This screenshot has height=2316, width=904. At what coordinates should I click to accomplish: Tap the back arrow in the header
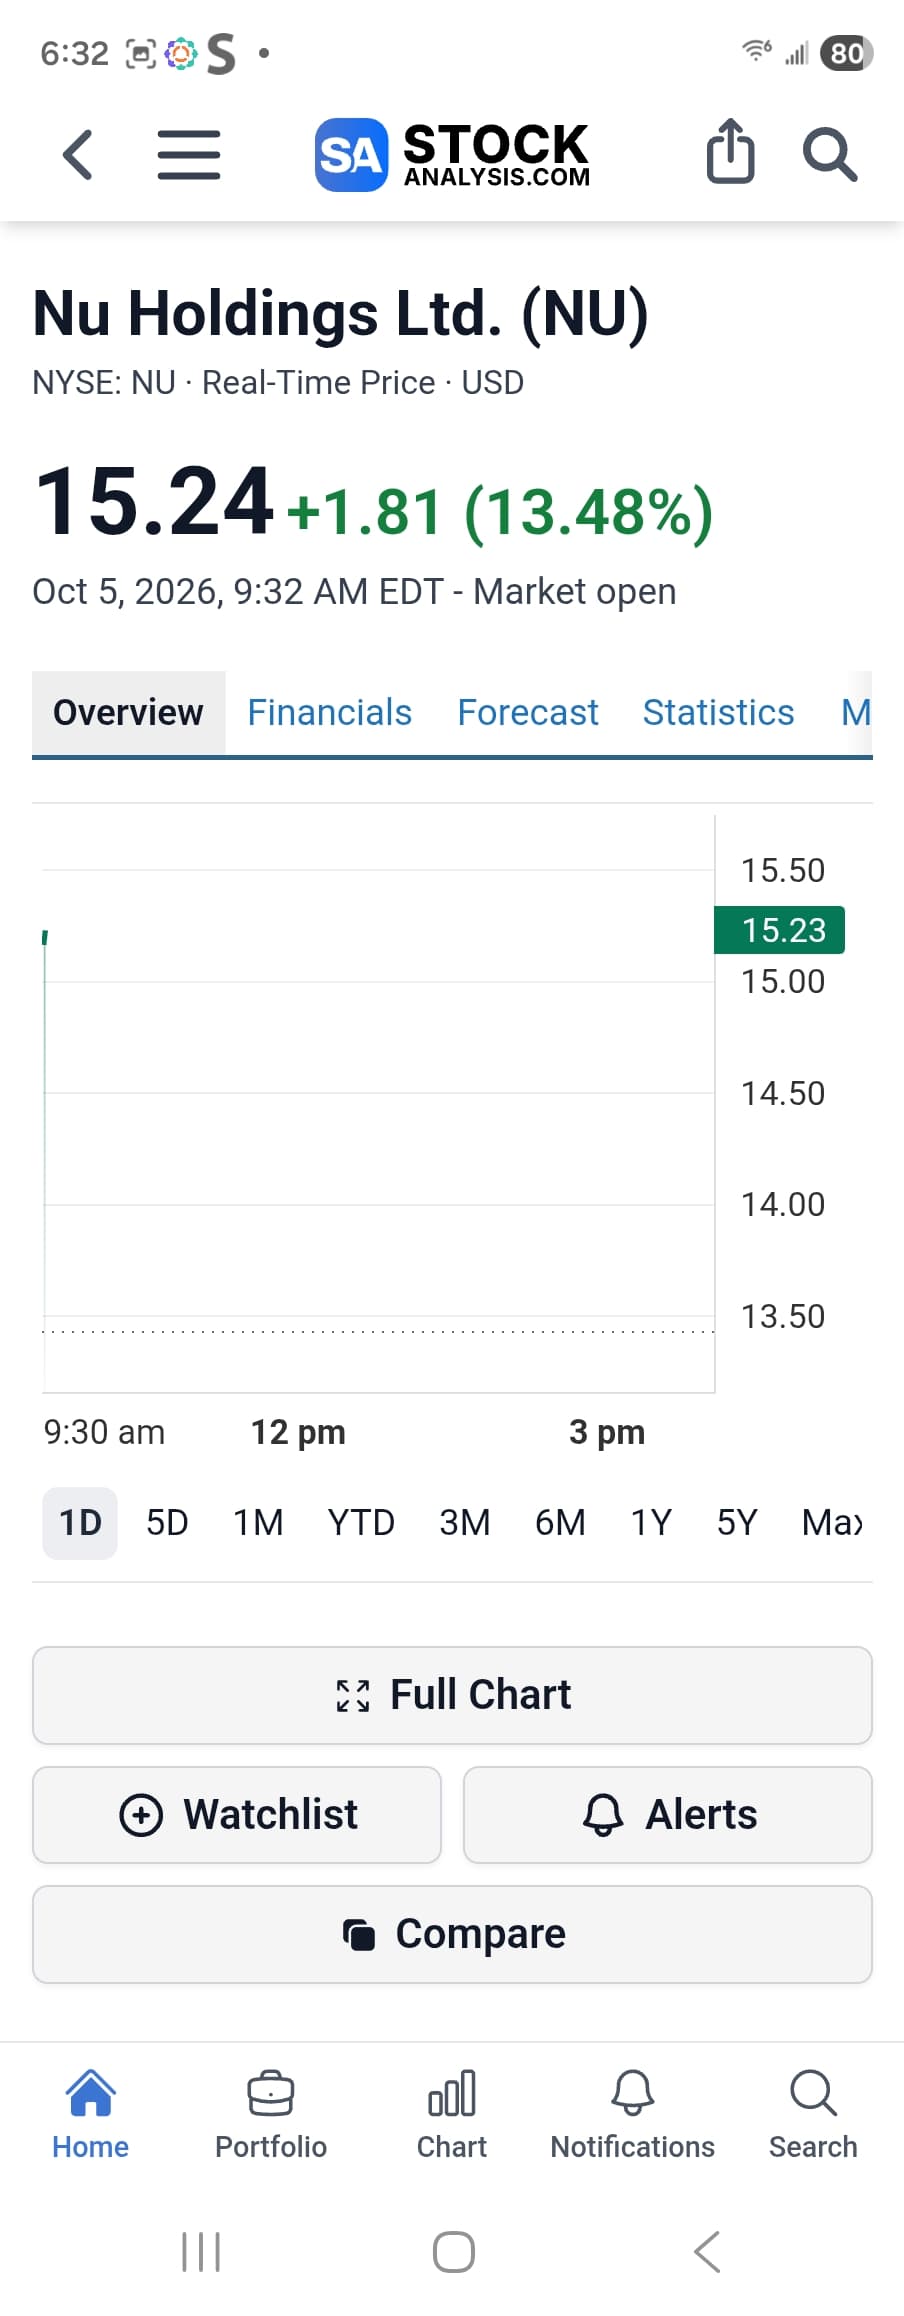[78, 155]
